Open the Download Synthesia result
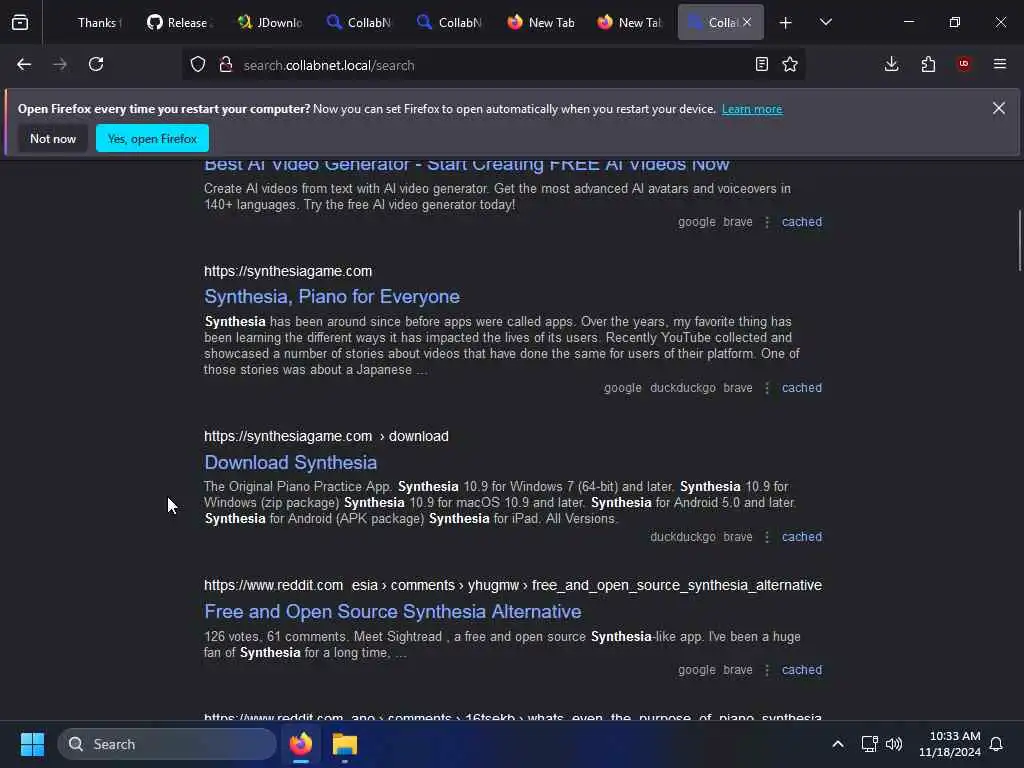Image resolution: width=1024 pixels, height=768 pixels. [x=291, y=462]
